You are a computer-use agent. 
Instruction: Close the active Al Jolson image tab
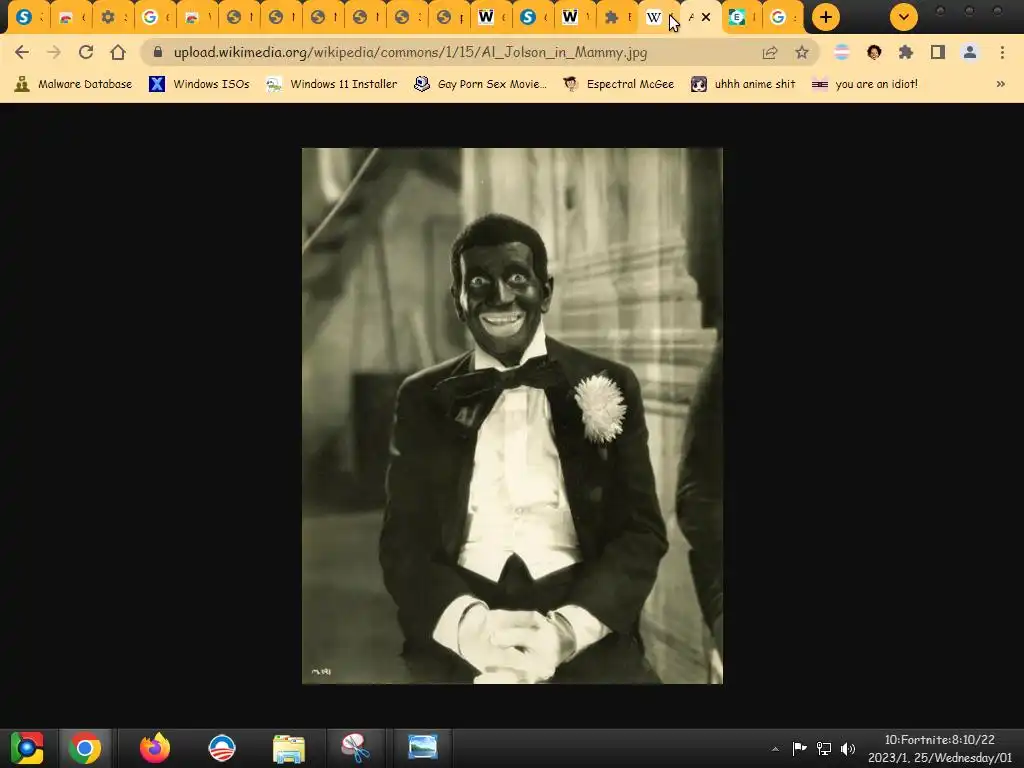pyautogui.click(x=706, y=17)
